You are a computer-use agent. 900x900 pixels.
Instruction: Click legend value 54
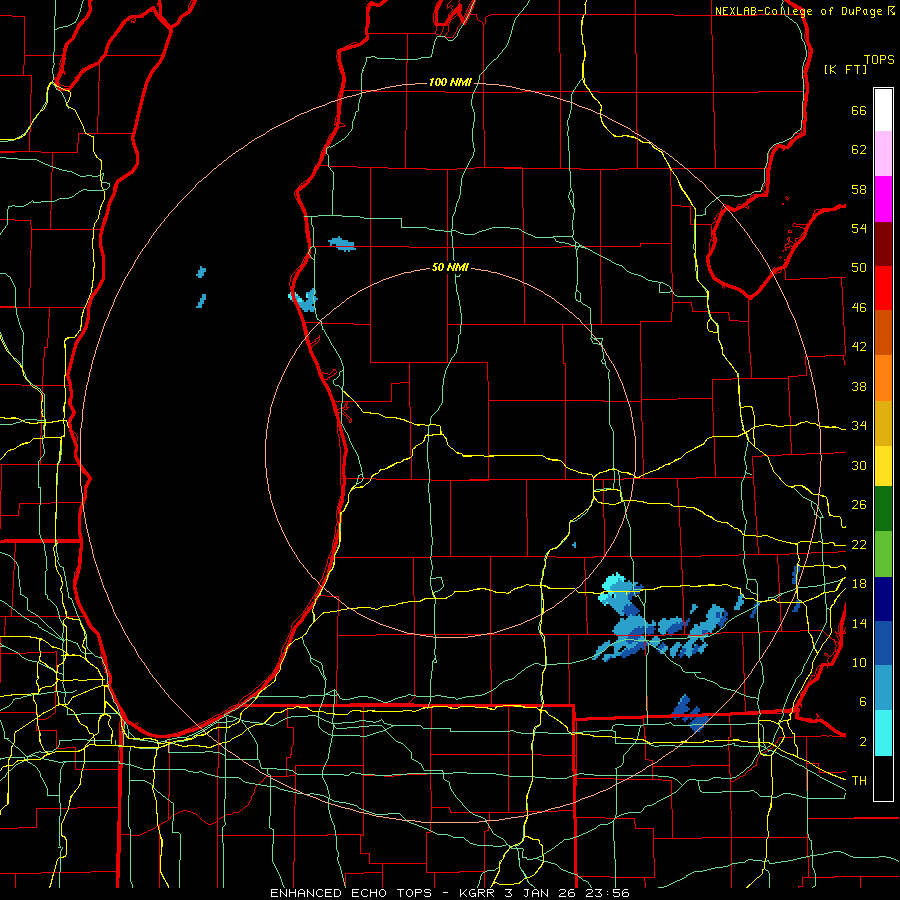pos(859,228)
